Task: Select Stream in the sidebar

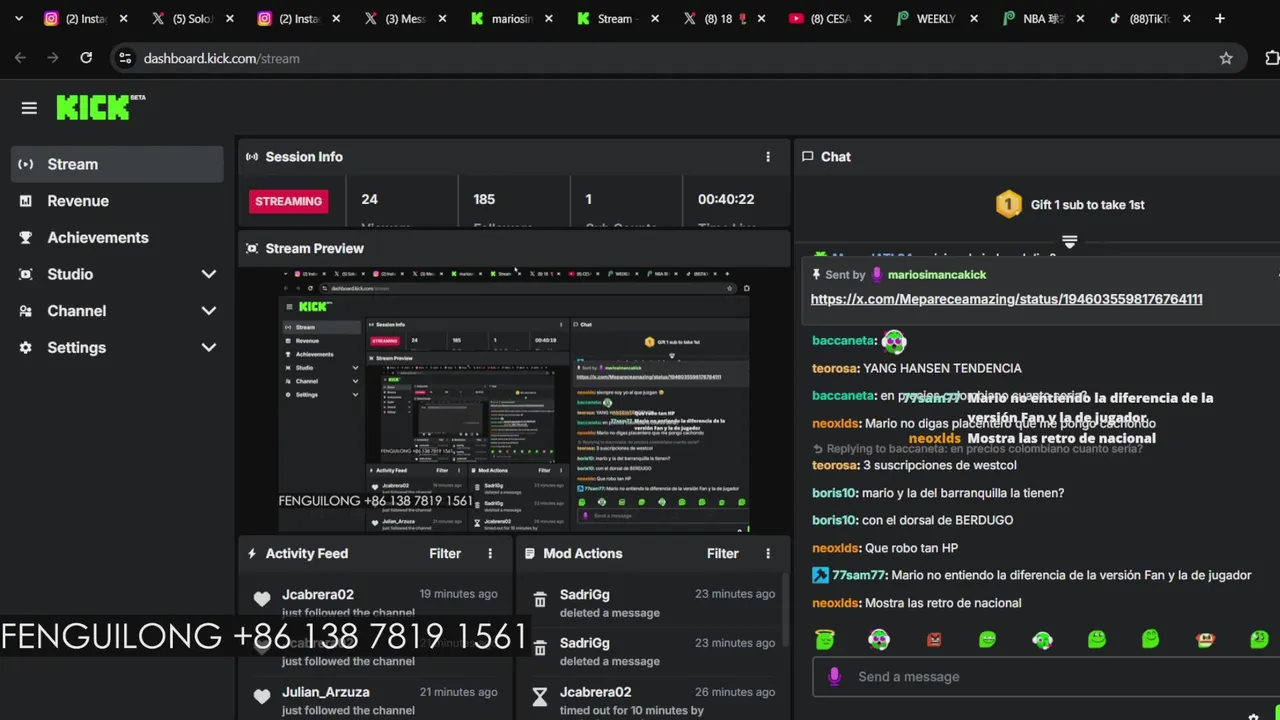Action: pyautogui.click(x=117, y=164)
